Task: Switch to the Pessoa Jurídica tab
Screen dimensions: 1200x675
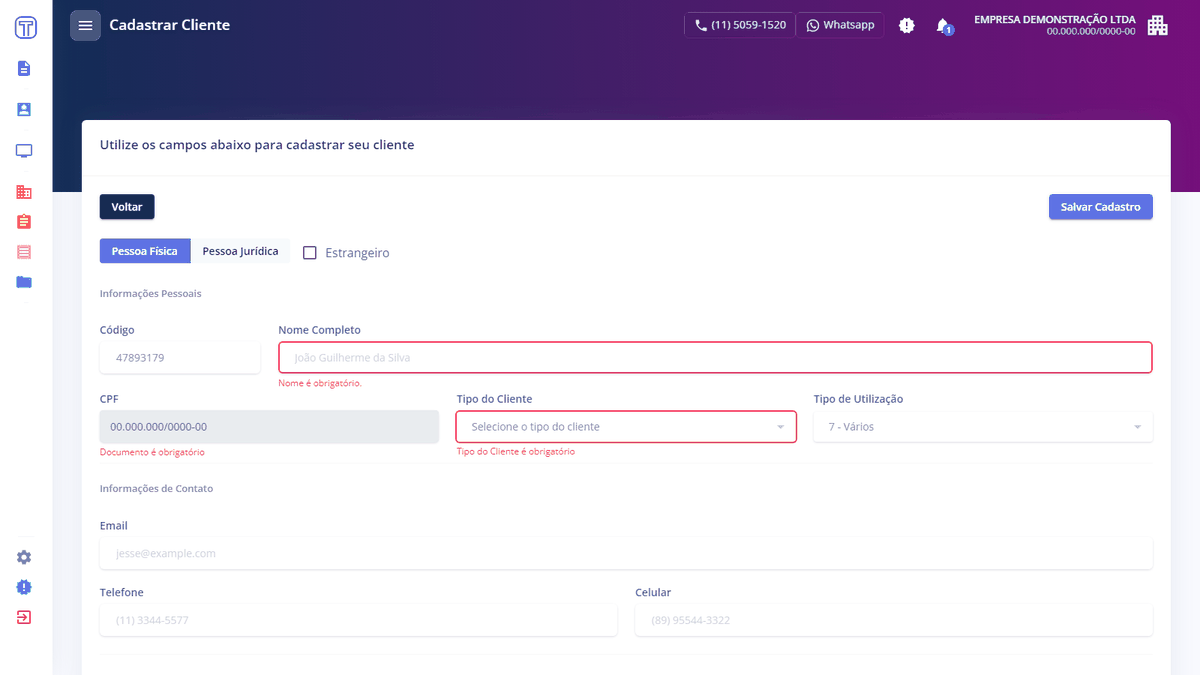Action: (240, 251)
